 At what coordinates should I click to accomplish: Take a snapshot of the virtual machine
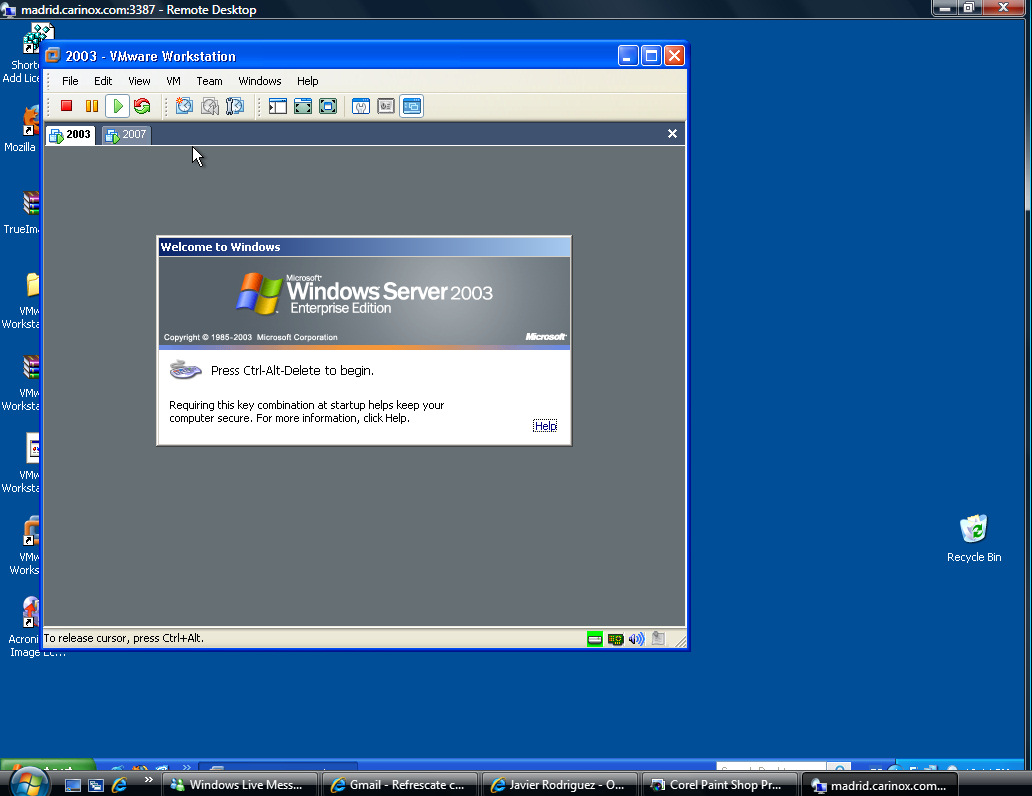click(184, 106)
